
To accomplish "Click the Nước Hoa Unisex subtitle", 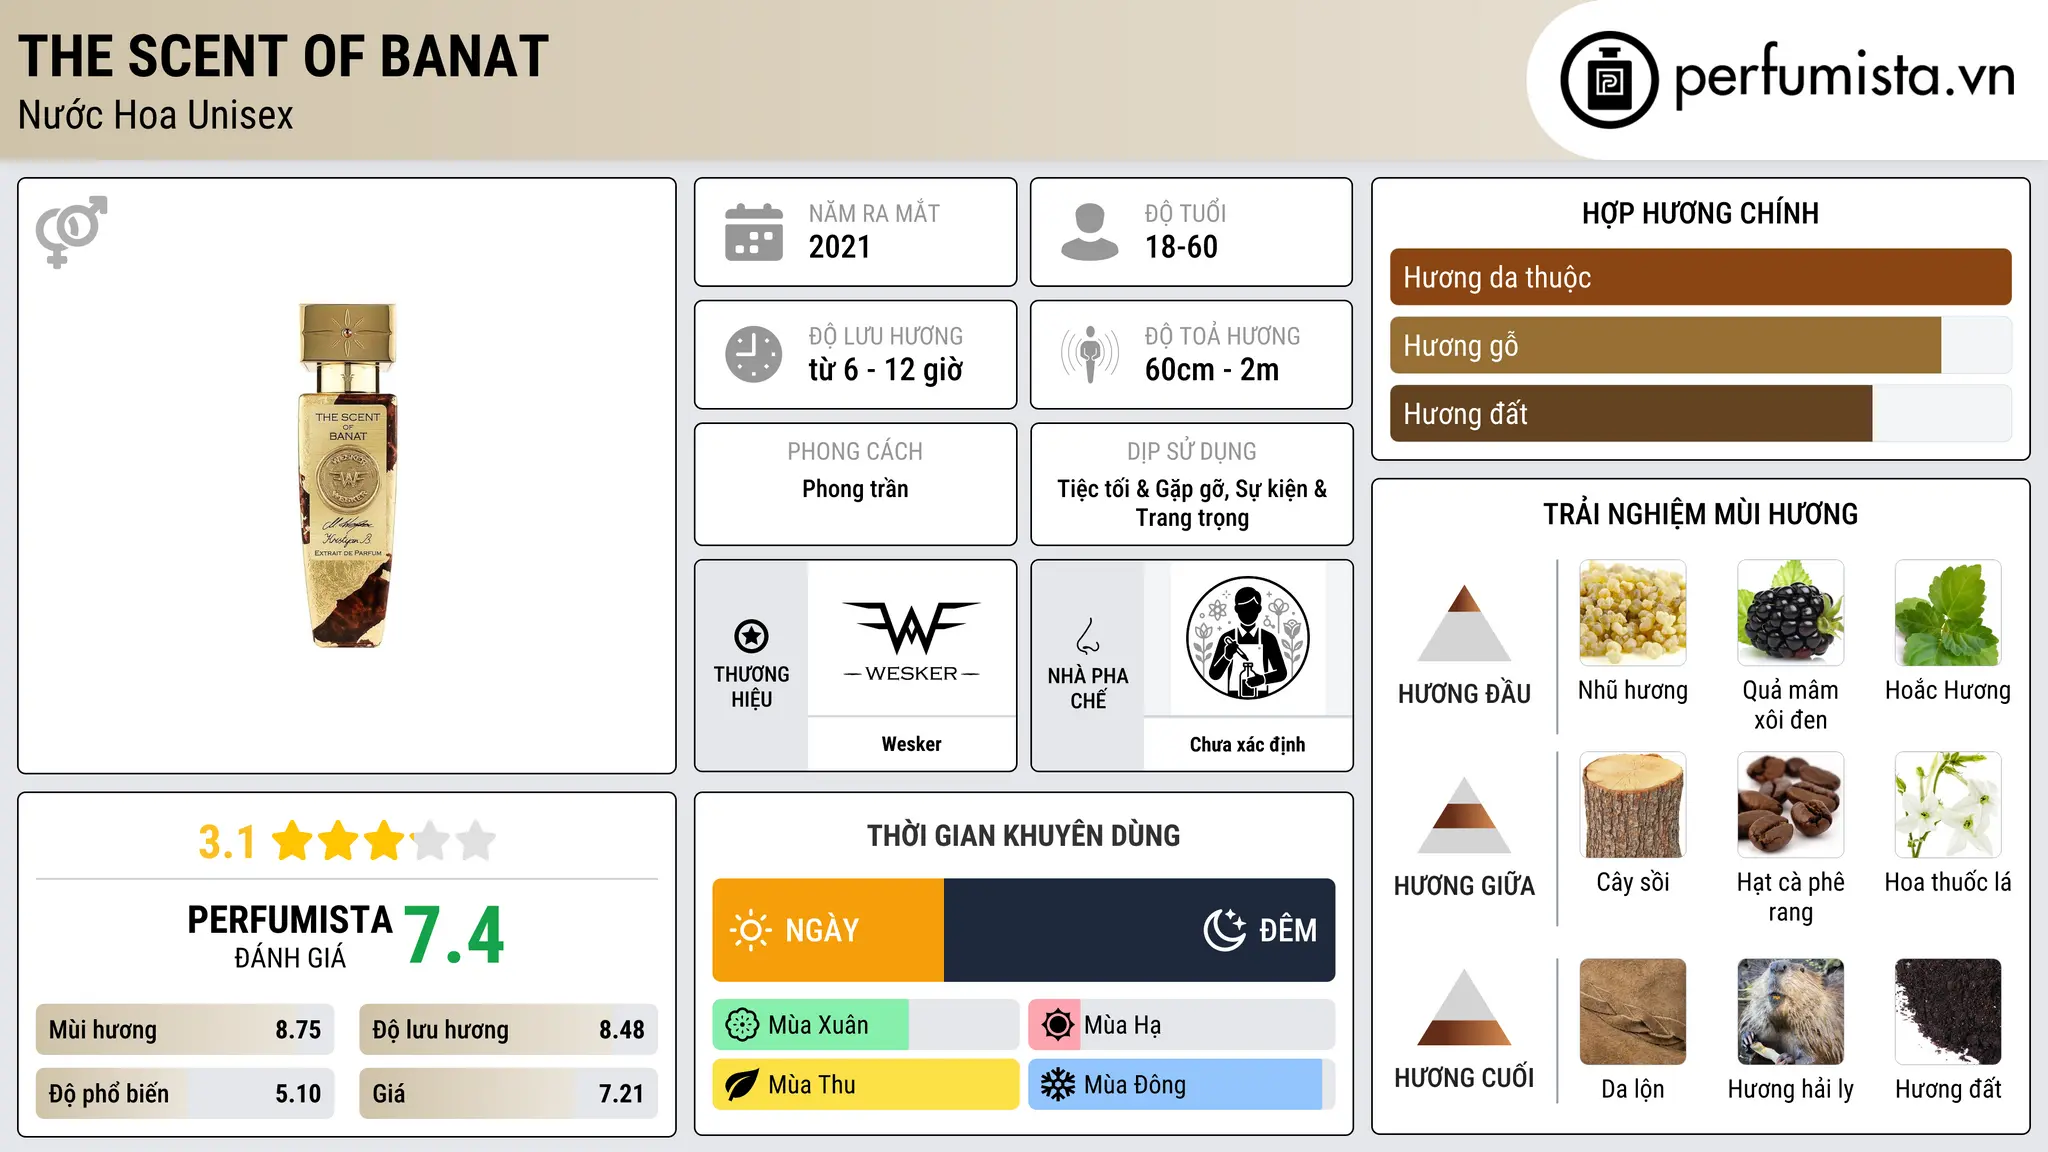I will [x=156, y=116].
